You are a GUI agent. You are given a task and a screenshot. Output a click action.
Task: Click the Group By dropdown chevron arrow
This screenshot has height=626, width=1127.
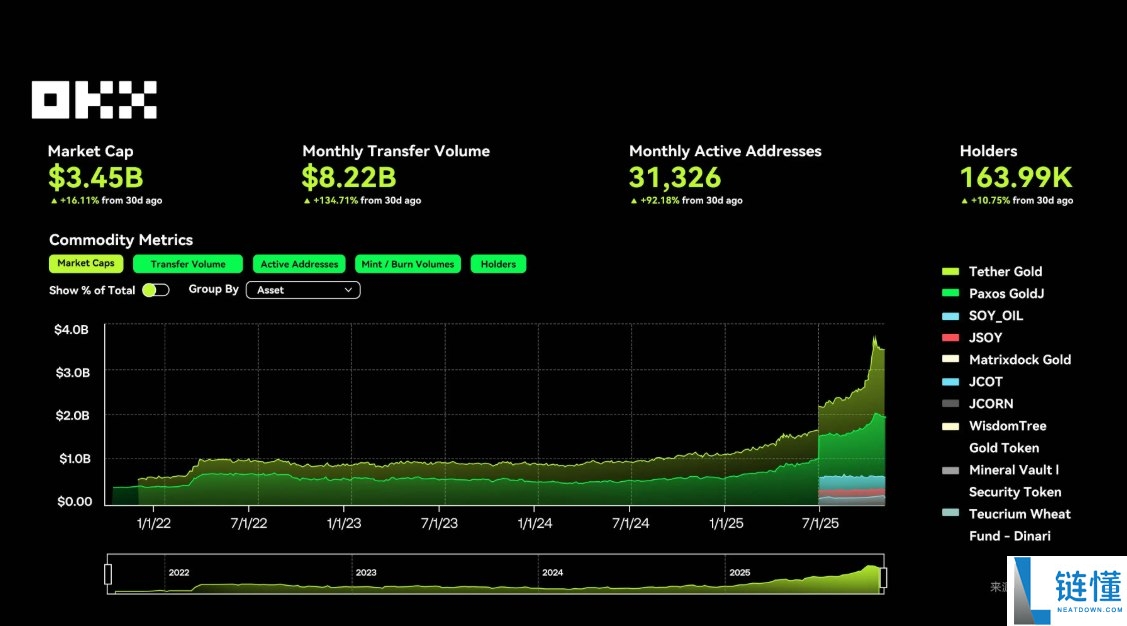click(x=349, y=290)
